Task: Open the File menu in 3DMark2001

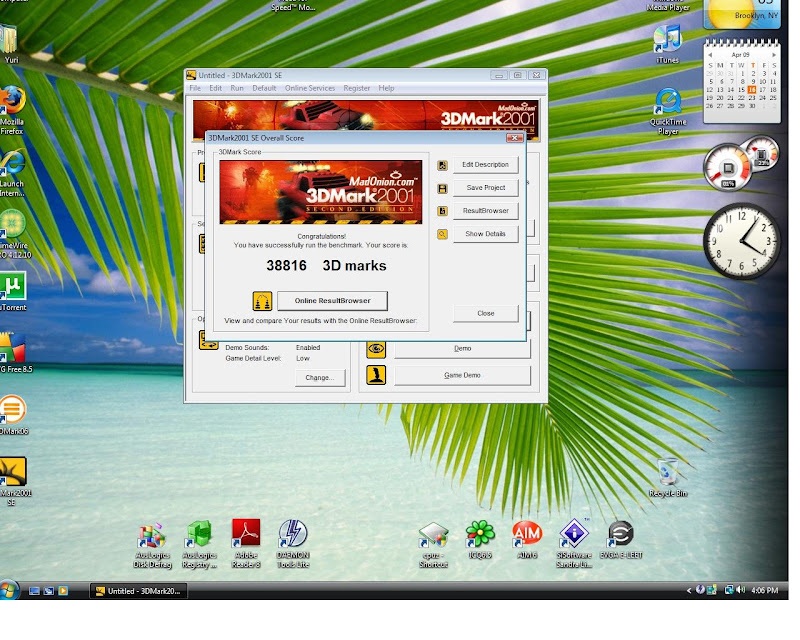Action: point(195,88)
